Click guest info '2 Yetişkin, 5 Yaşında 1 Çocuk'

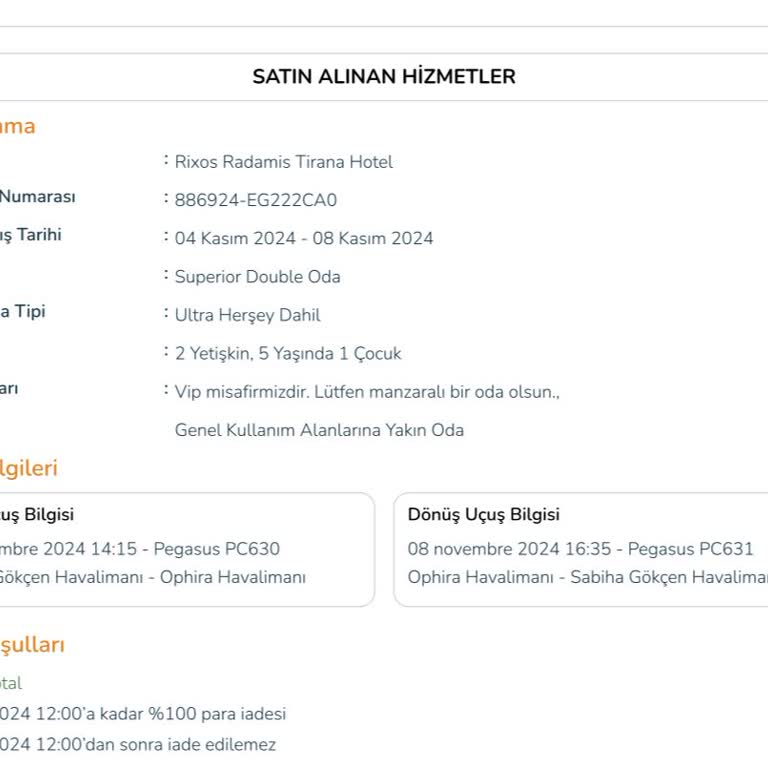tap(288, 353)
